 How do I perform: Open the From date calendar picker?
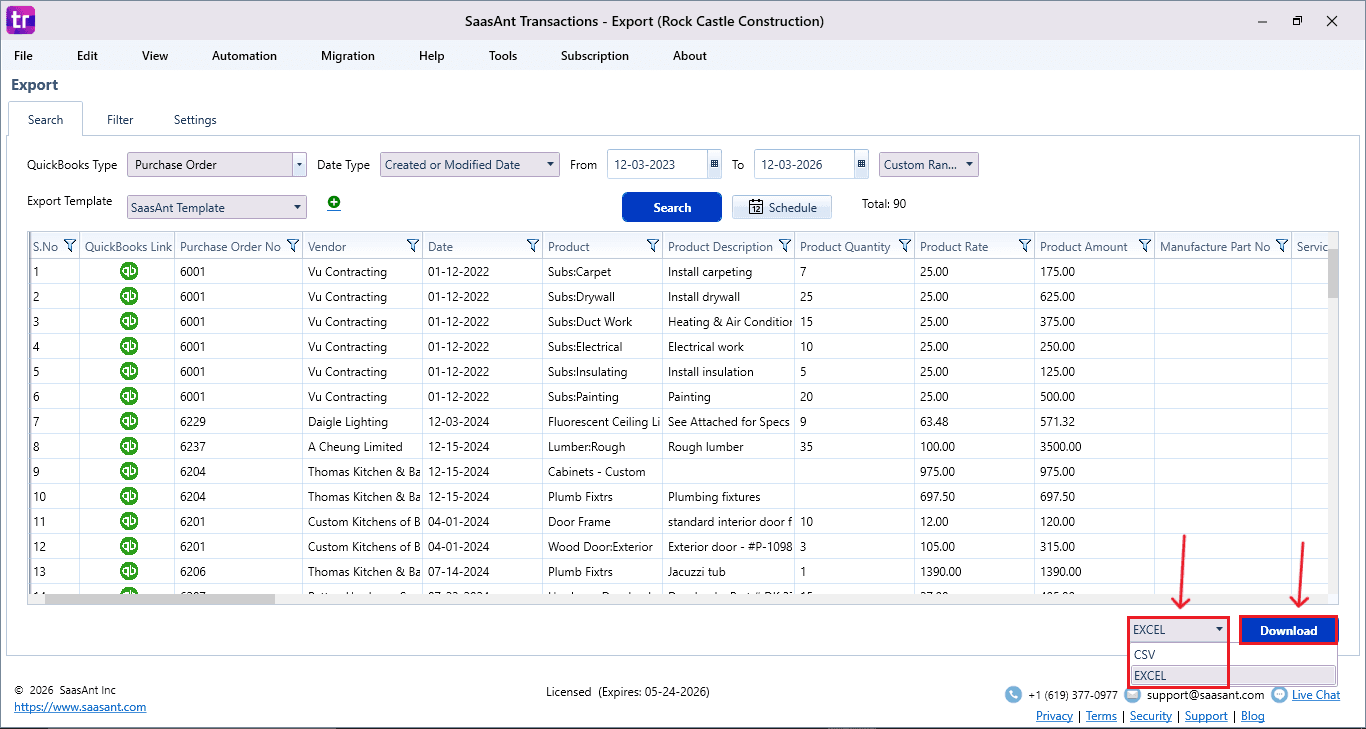(x=713, y=164)
